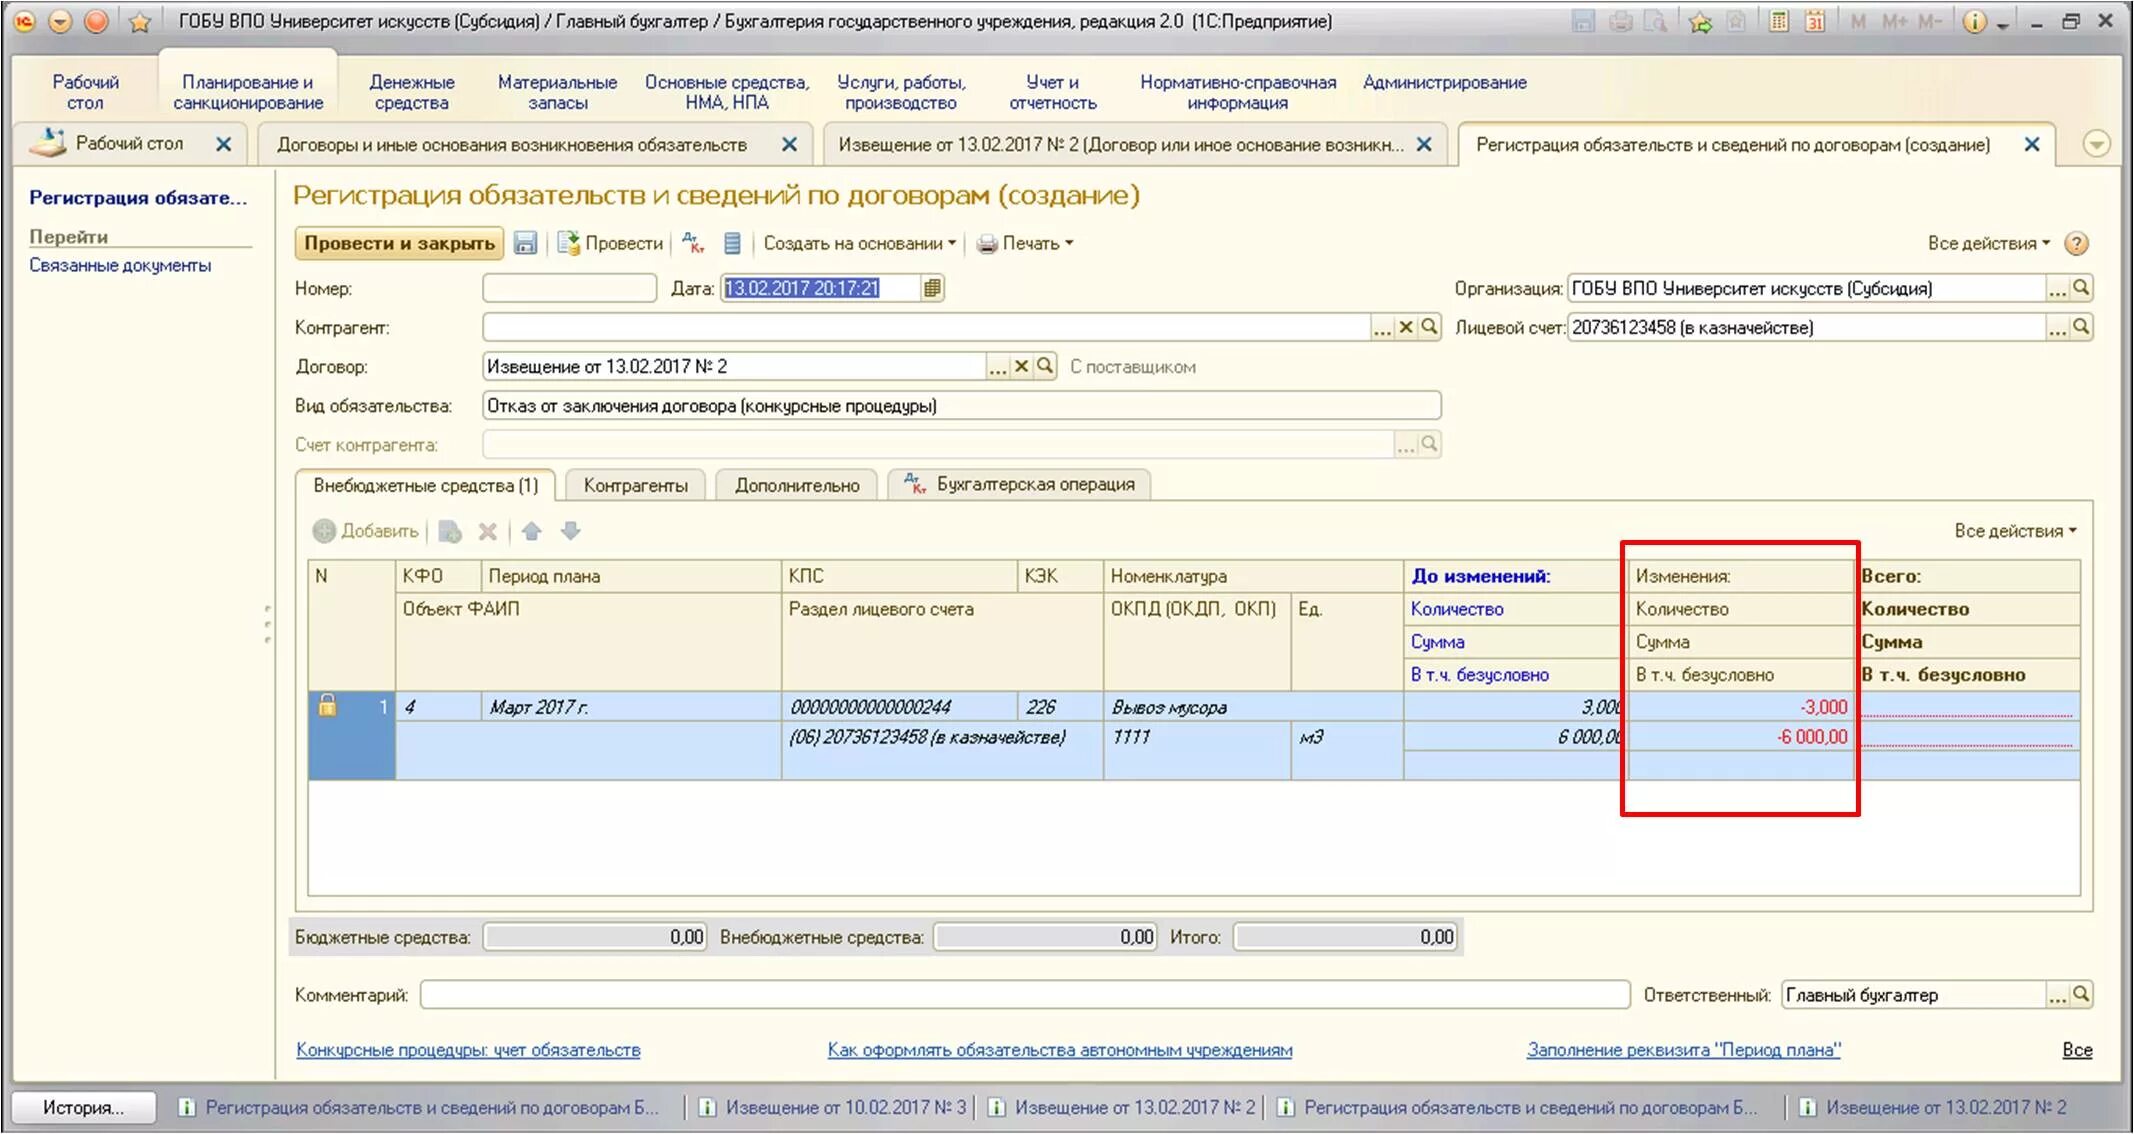The image size is (2134, 1134).
Task: Open the info icon in title bar
Action: (1974, 21)
